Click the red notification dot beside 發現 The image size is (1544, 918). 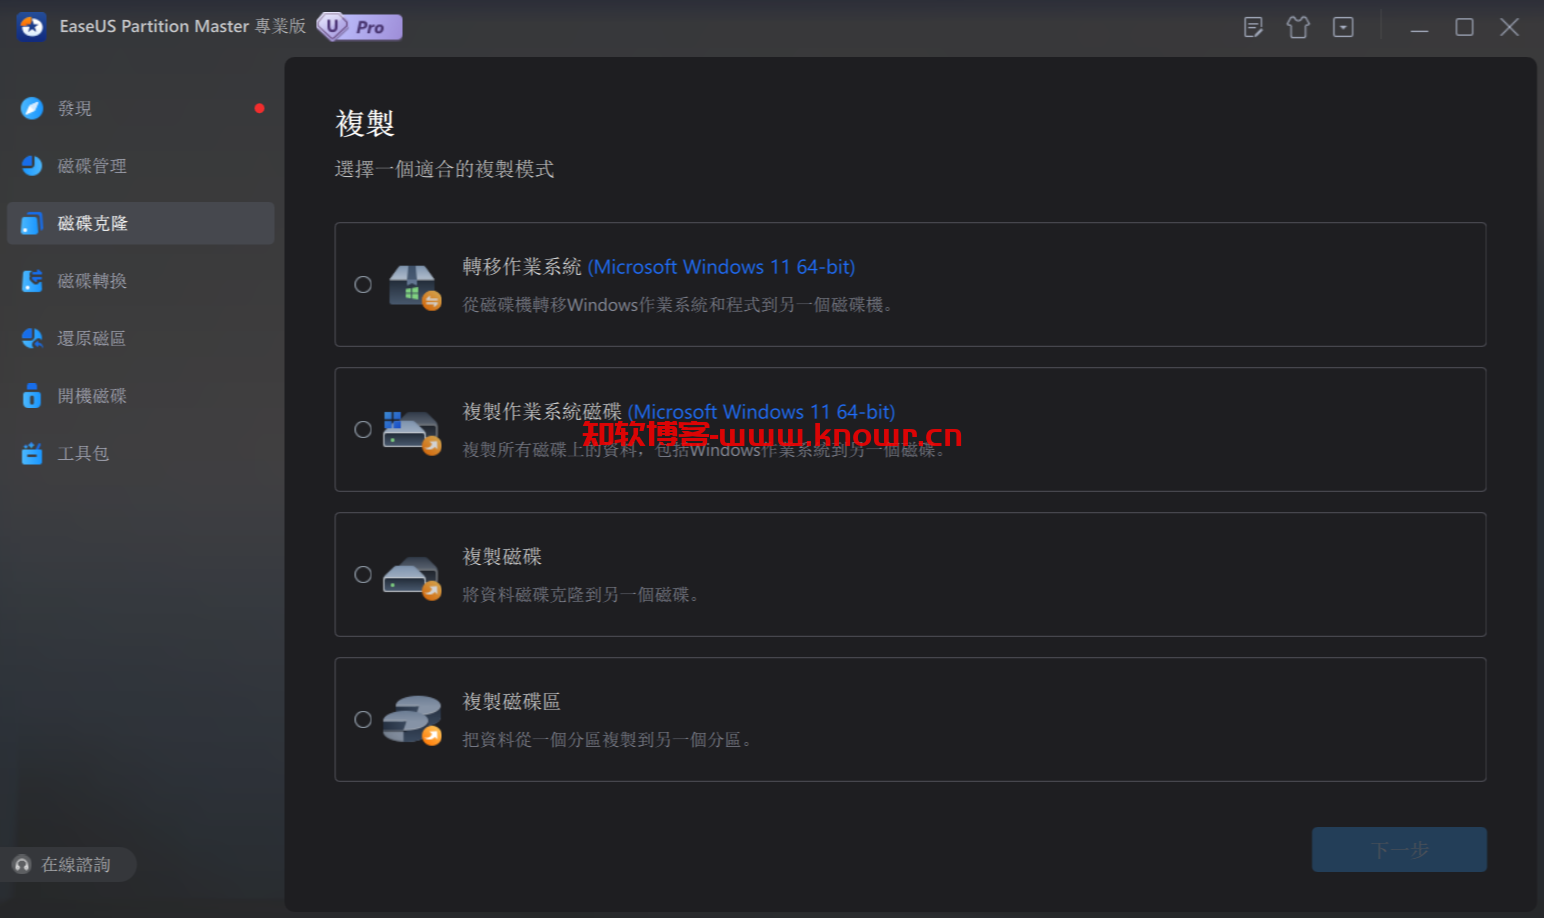pos(259,108)
